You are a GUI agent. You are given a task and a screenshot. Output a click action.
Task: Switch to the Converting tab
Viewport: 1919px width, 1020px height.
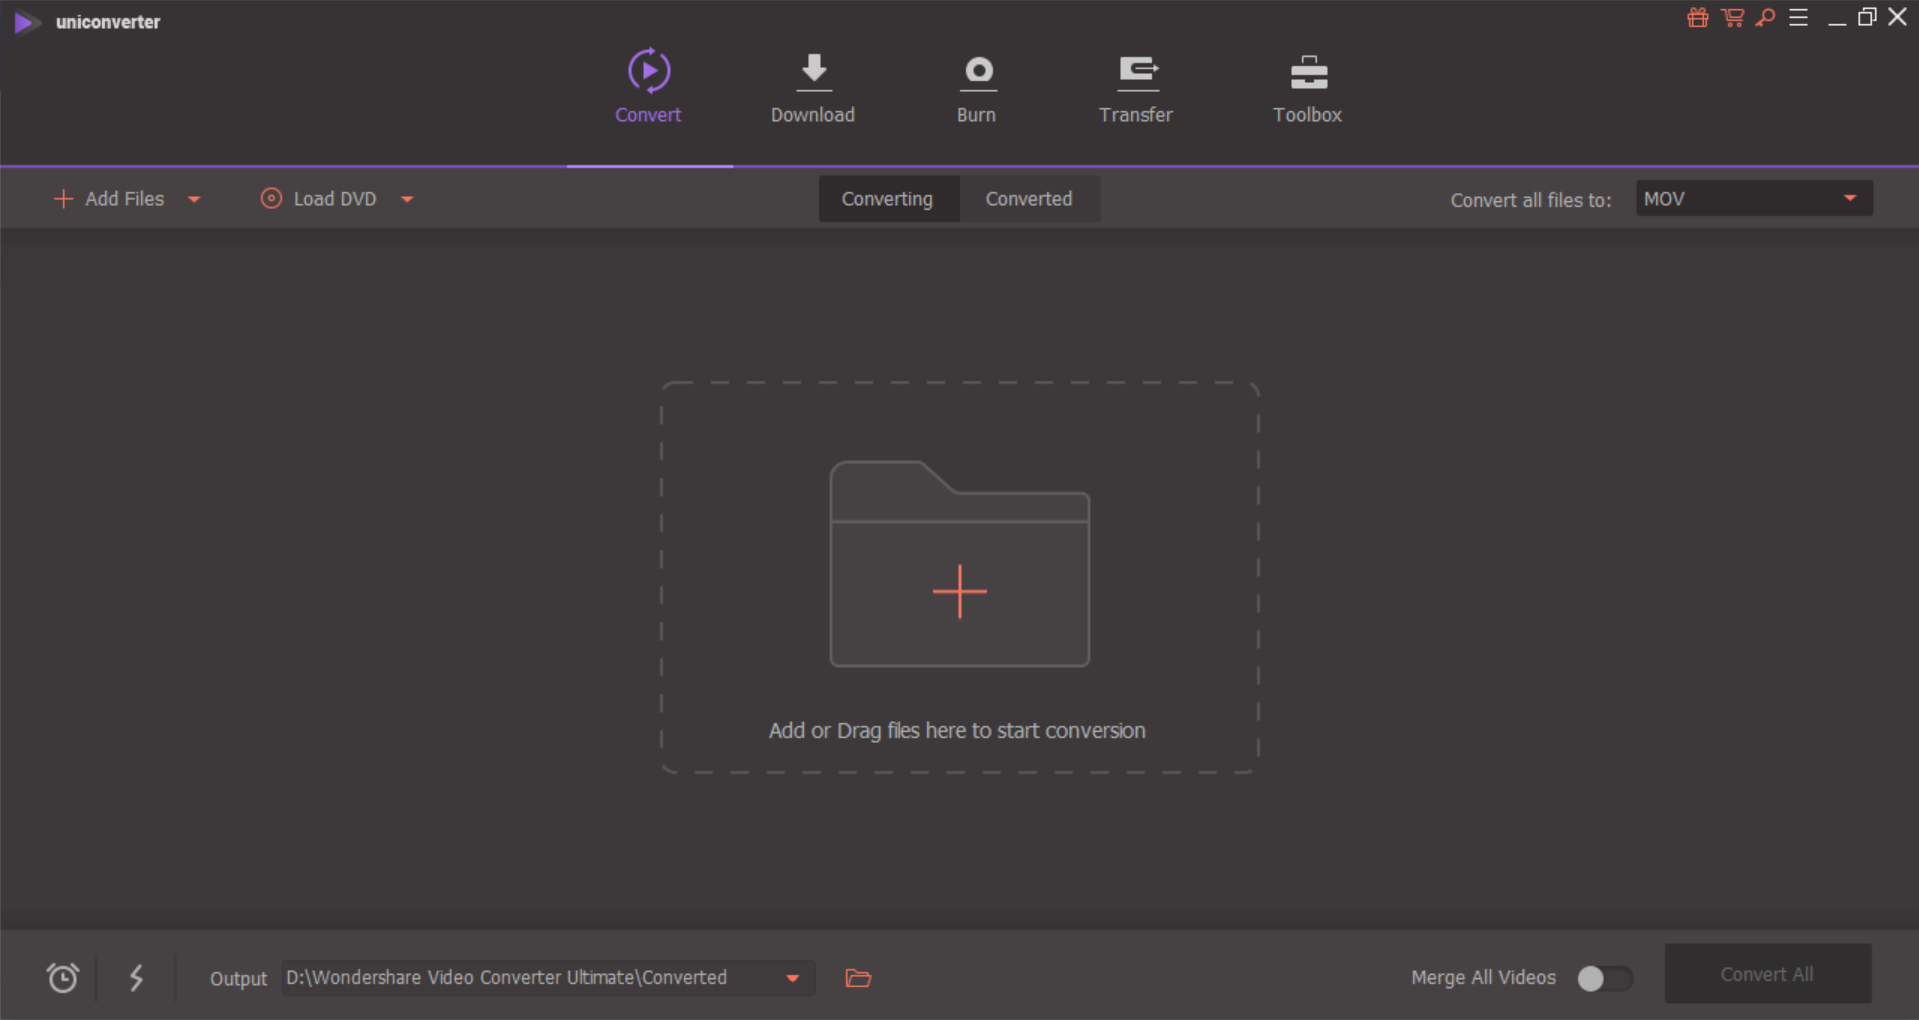(888, 198)
